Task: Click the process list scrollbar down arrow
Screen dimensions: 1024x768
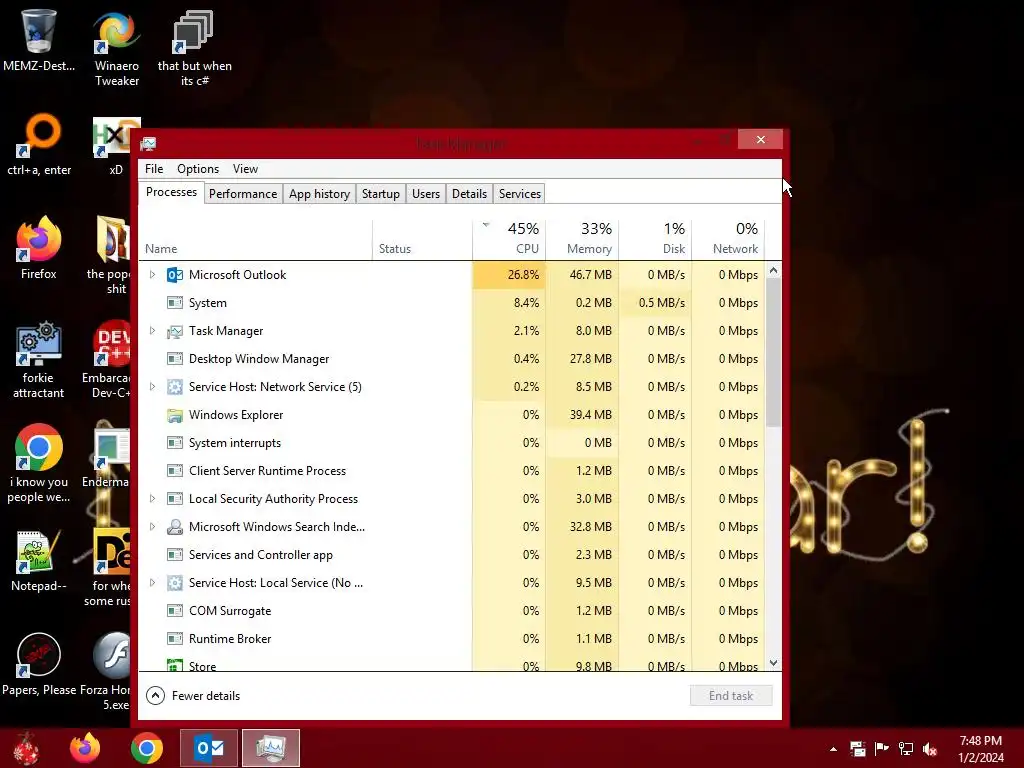Action: (773, 663)
